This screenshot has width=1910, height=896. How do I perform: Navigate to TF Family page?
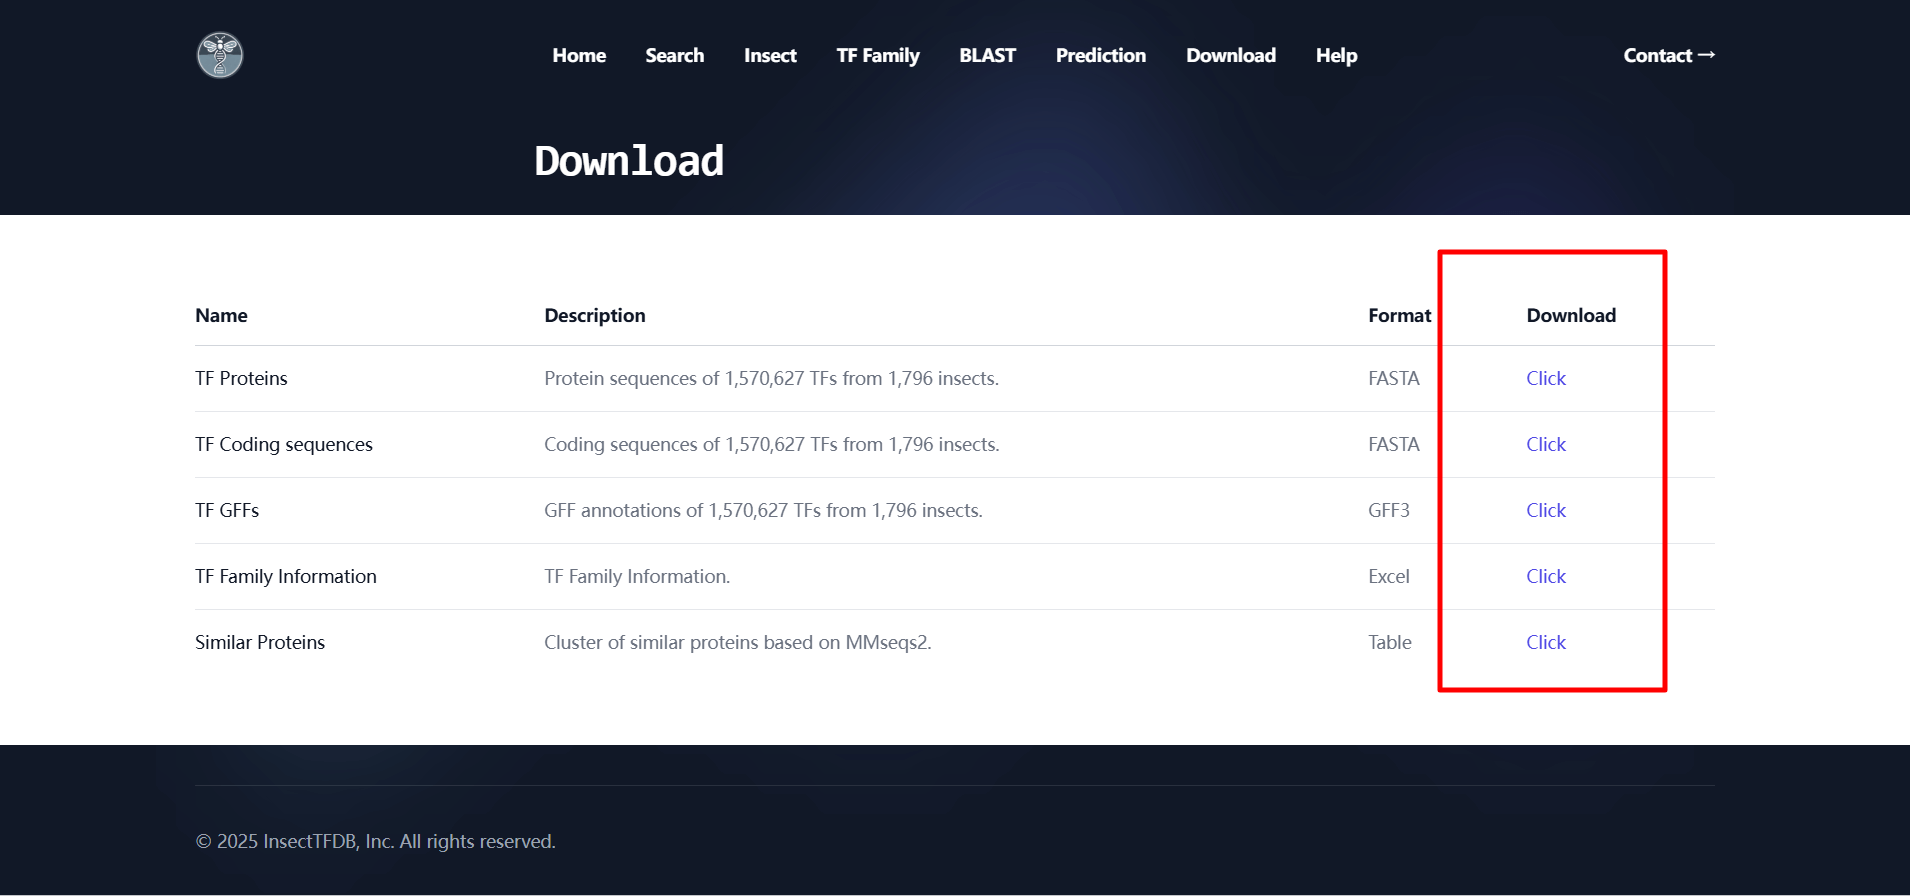(877, 56)
